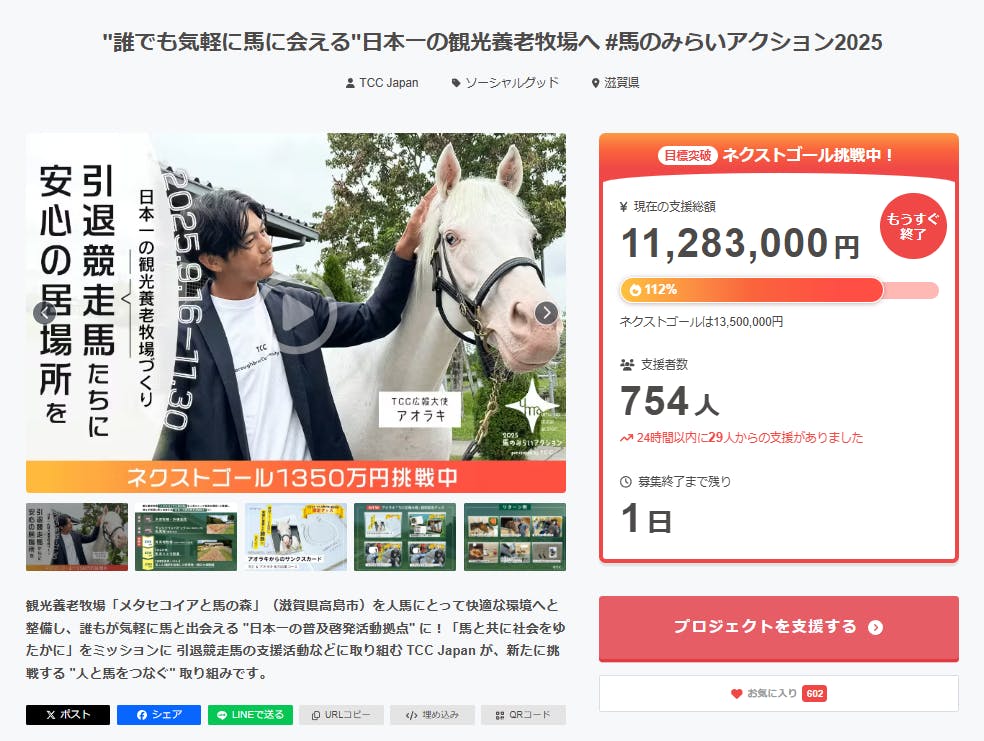Add project to お気に入り favorites
The image size is (984, 741).
coord(779,693)
